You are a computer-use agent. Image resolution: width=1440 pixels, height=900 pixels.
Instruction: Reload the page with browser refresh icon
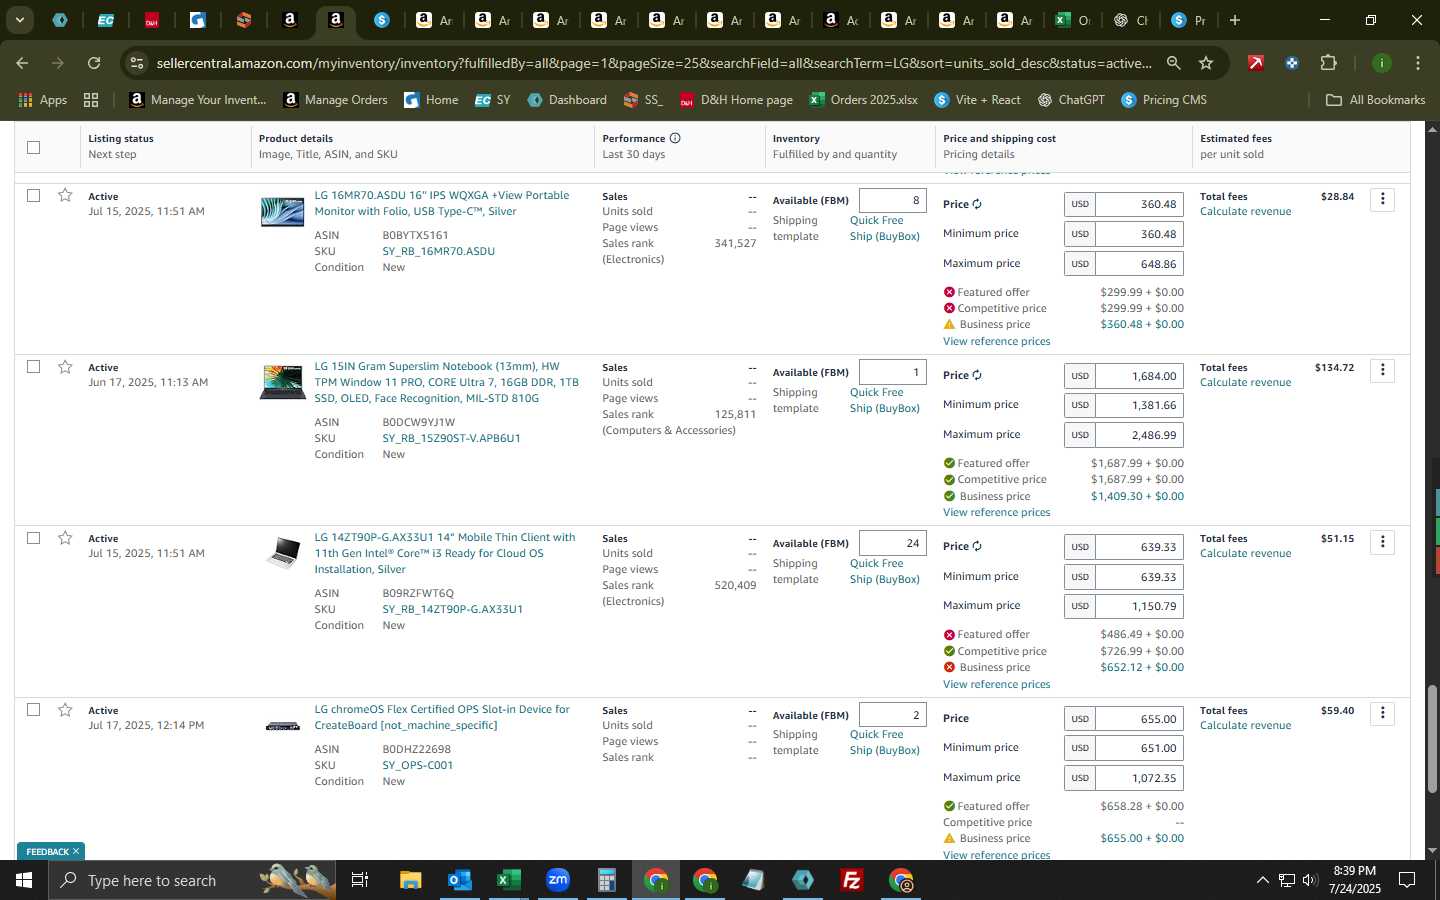pos(94,63)
